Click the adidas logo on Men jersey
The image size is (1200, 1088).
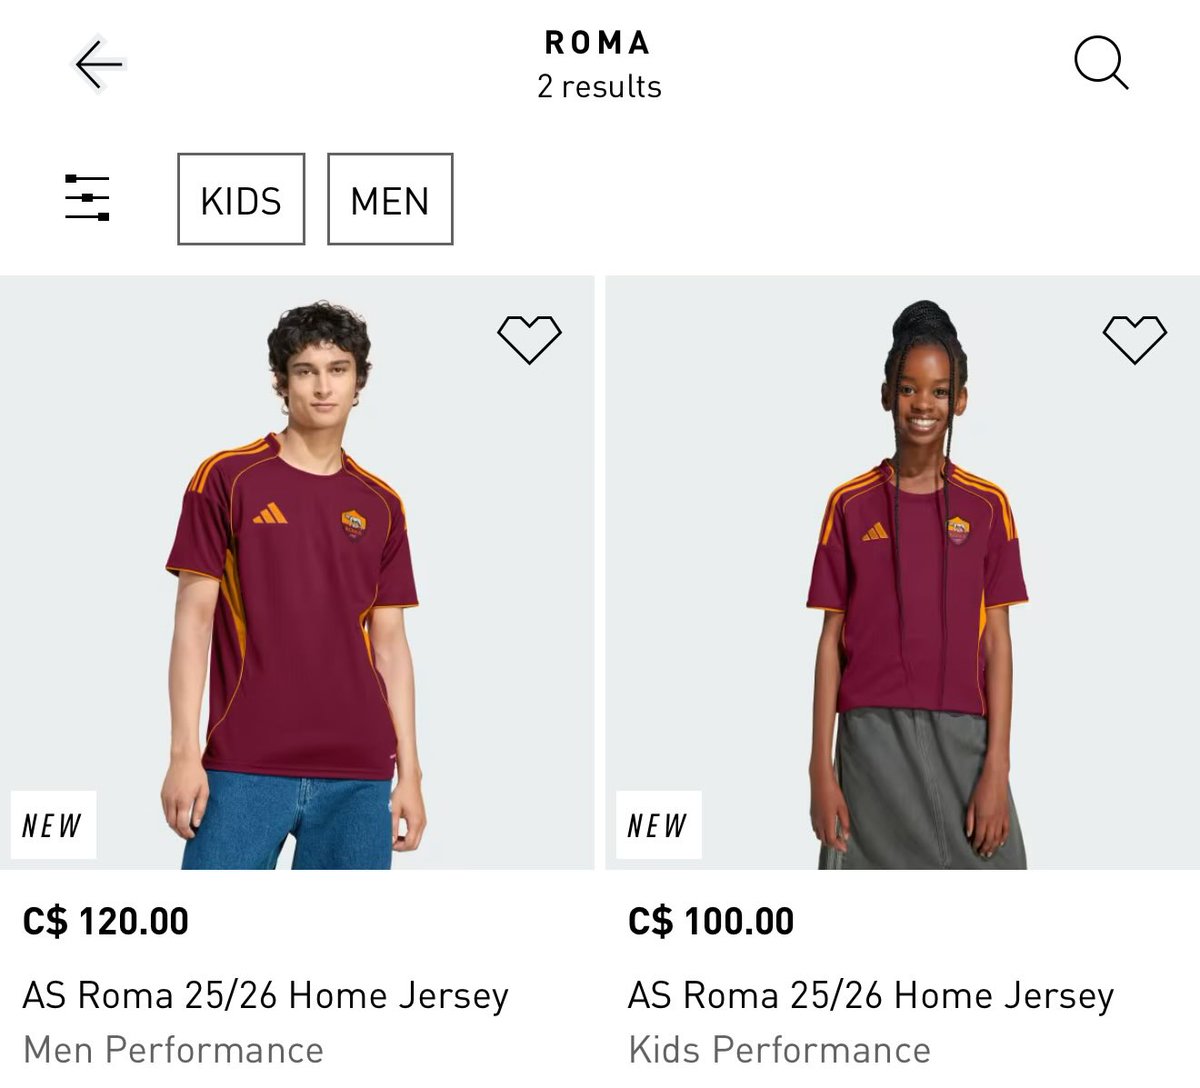coord(270,512)
